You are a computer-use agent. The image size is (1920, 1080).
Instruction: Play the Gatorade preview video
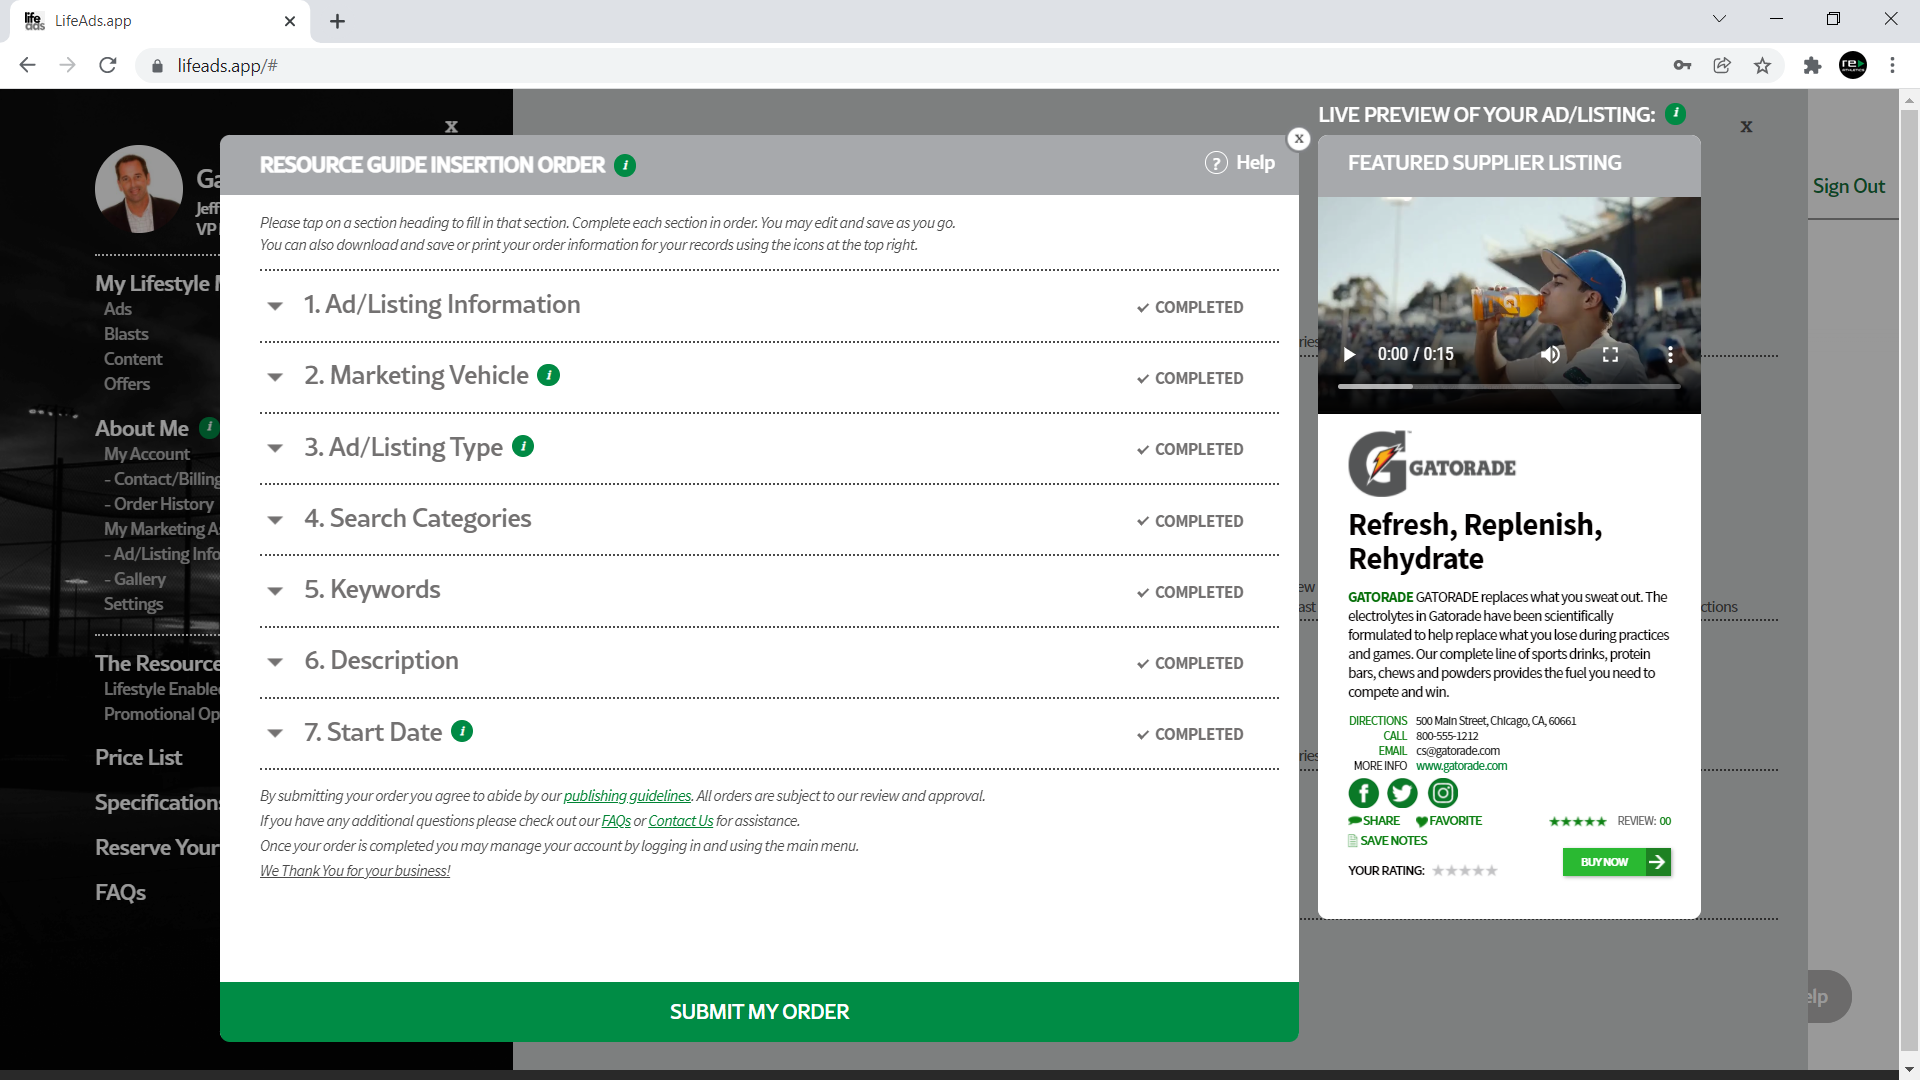click(1349, 354)
